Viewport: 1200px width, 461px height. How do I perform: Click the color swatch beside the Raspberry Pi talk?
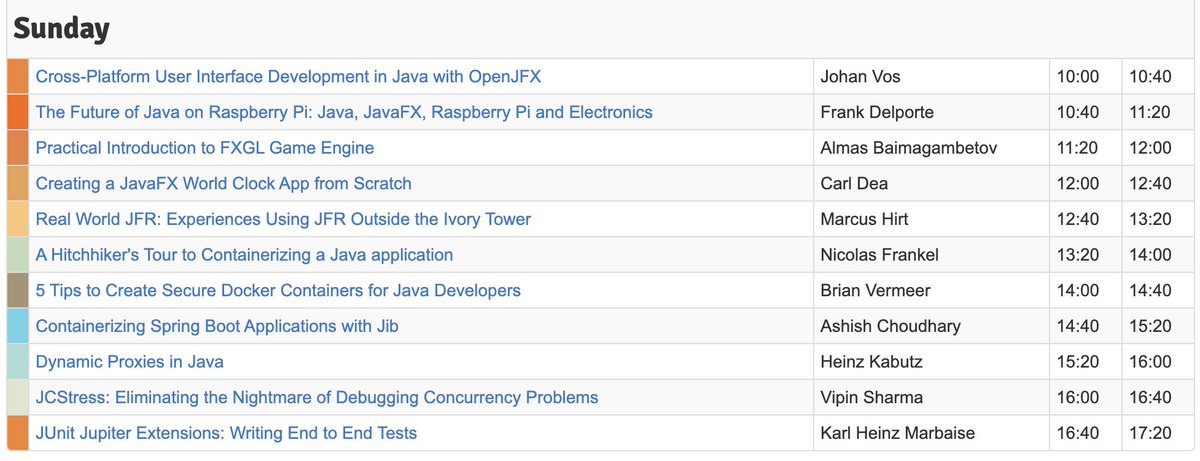[x=18, y=112]
